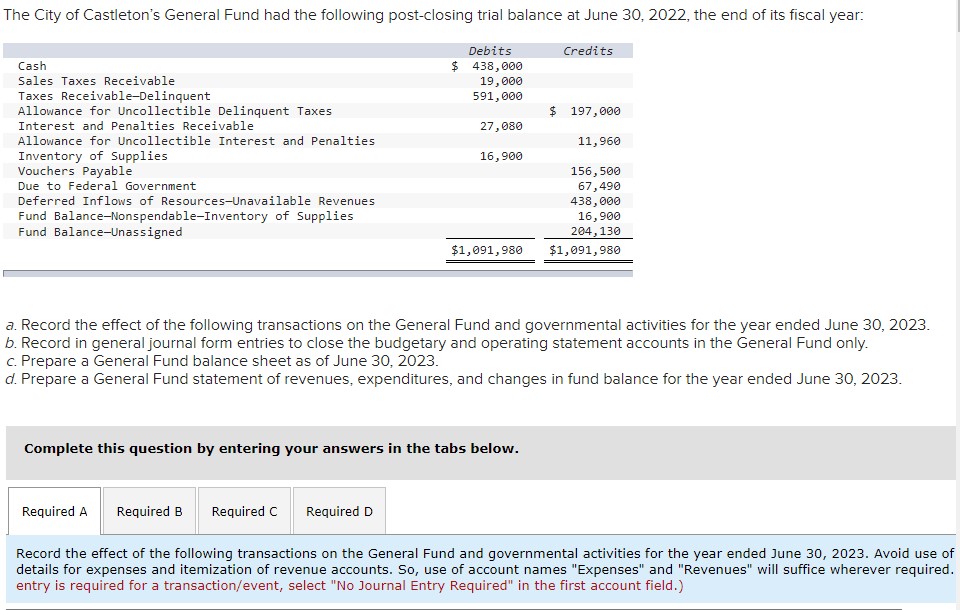
Task: Click Taxes Receivable—Delinquent account label
Action: click(x=114, y=96)
